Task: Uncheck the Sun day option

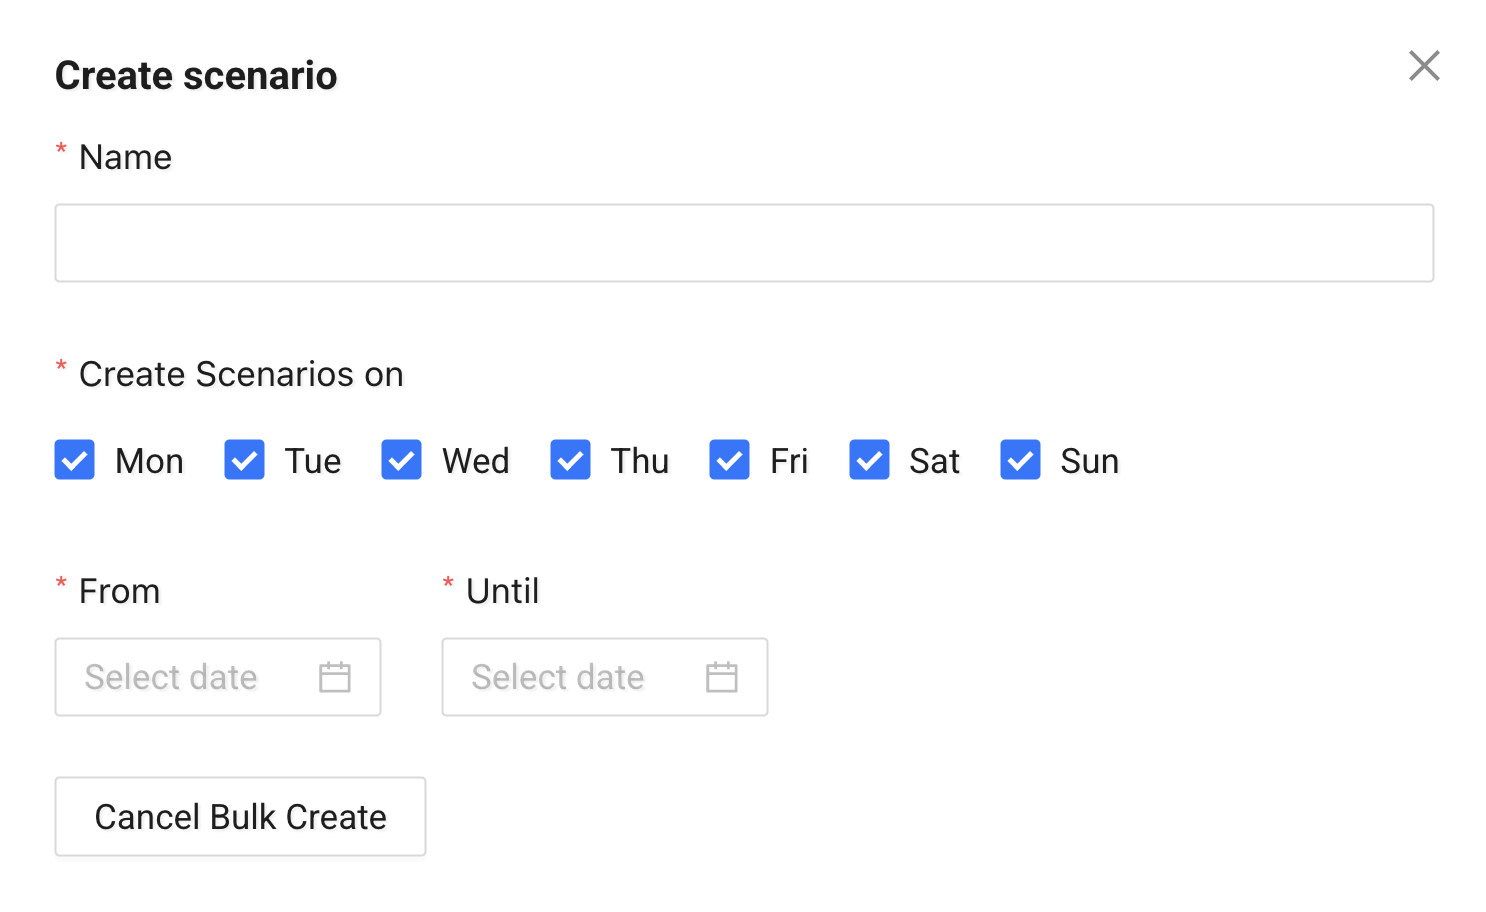Action: 1020,460
